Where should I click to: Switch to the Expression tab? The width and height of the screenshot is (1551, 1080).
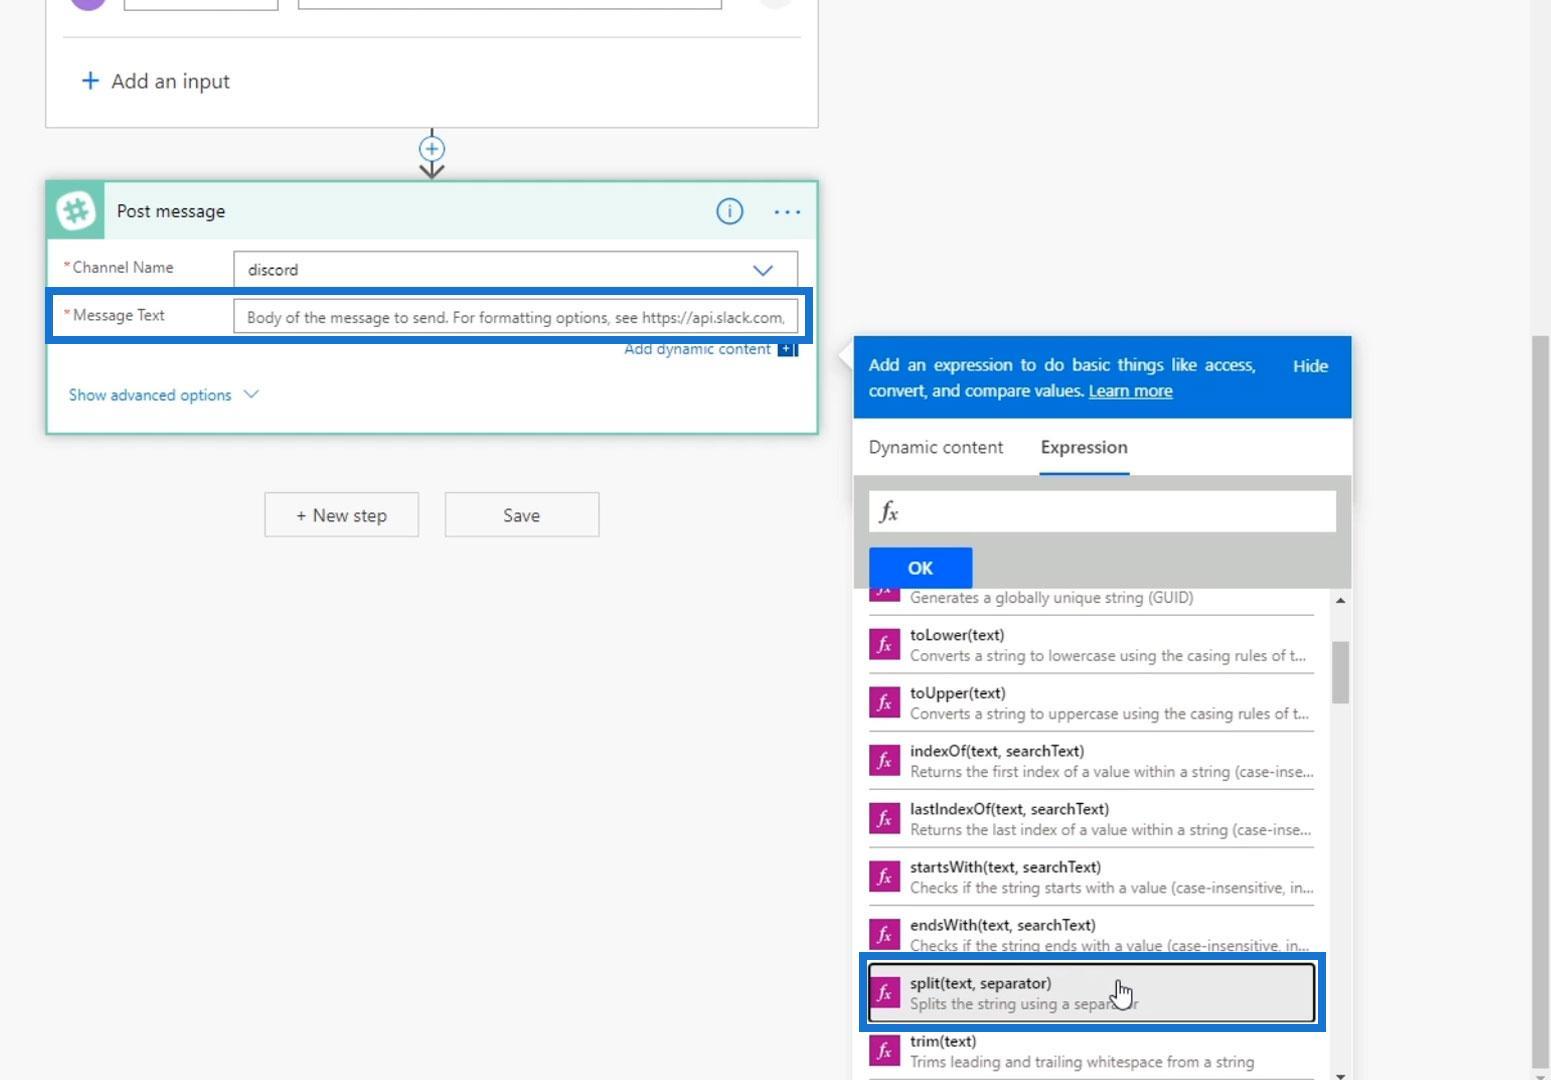(x=1084, y=447)
